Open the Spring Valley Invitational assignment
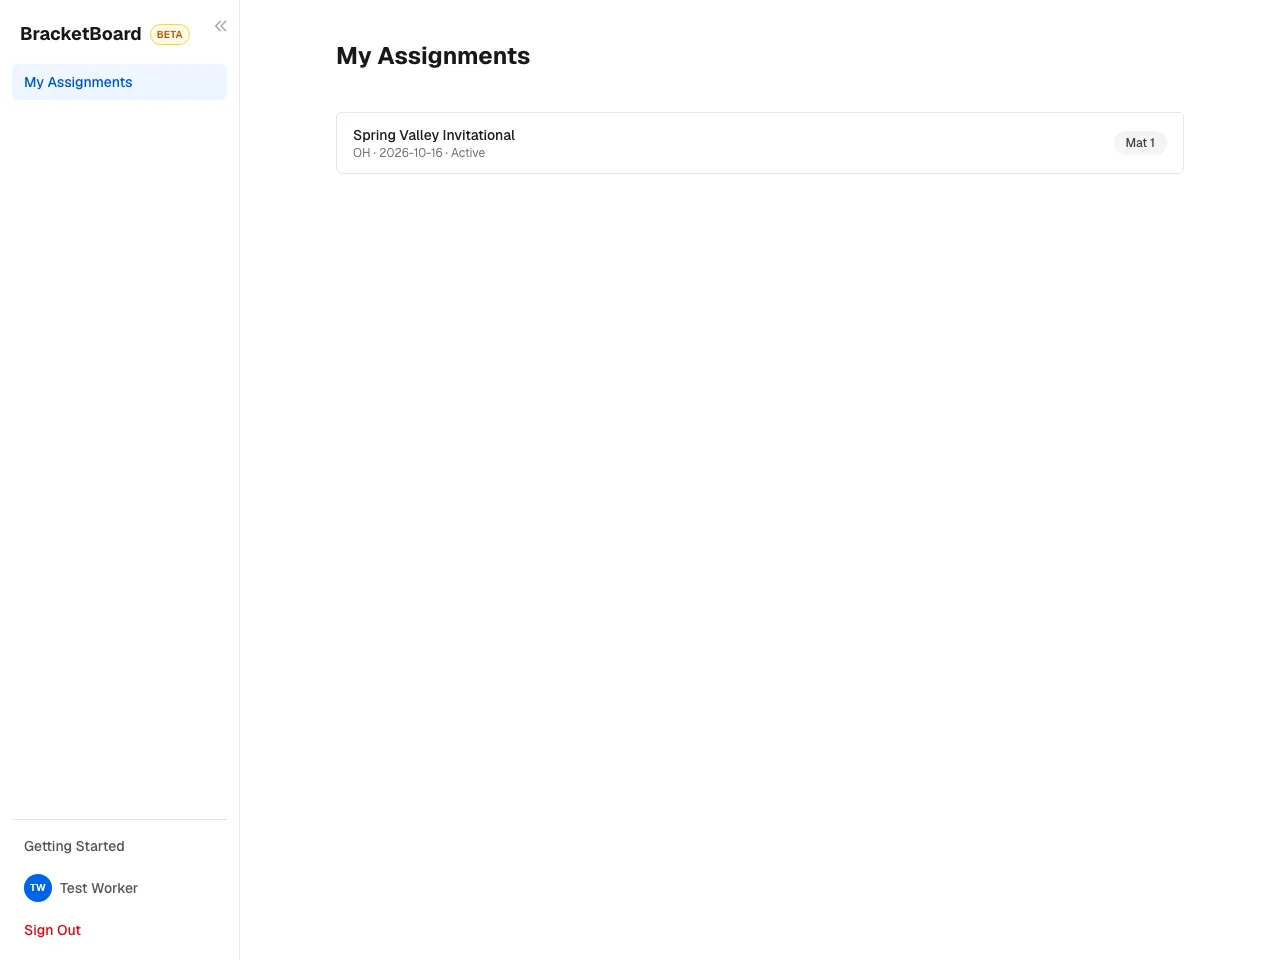Screen dimensions: 1280x960 point(760,143)
